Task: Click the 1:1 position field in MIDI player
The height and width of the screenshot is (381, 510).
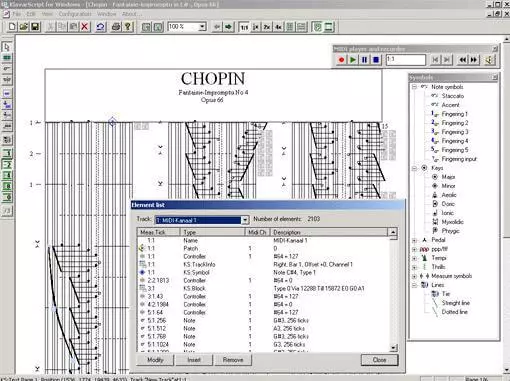Action: click(406, 60)
